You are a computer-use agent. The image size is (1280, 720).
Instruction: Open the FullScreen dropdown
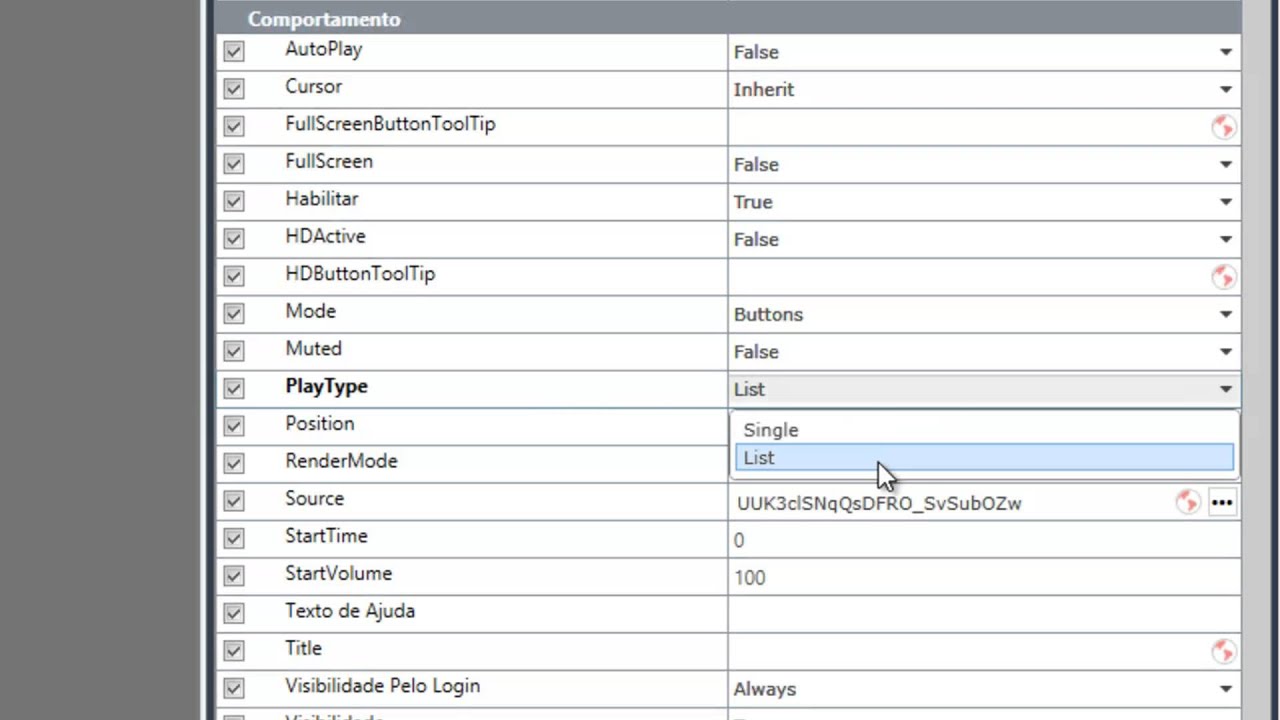pos(984,164)
